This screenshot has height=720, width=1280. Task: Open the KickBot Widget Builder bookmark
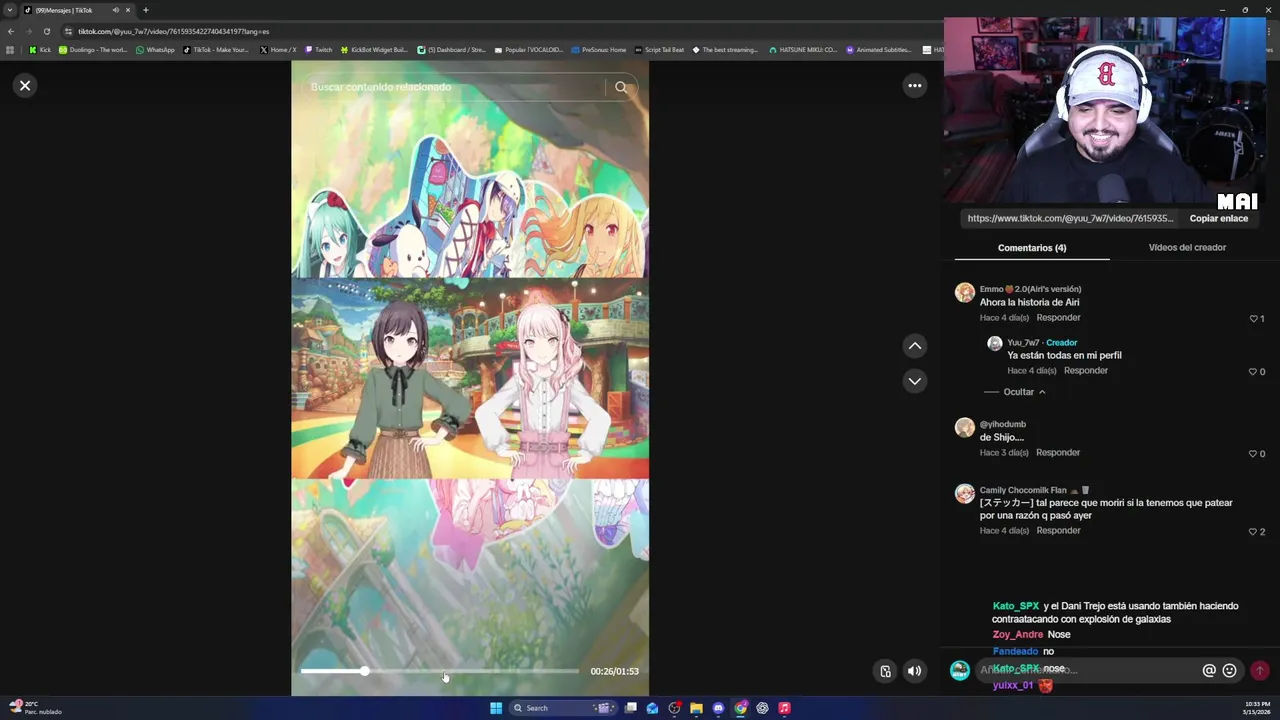point(374,50)
